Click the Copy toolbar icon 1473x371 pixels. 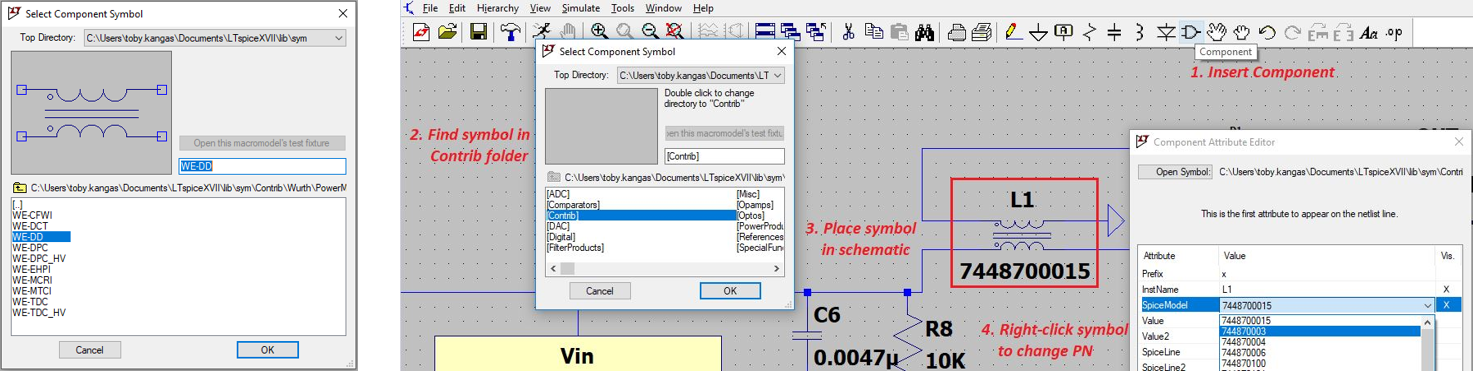[x=874, y=32]
